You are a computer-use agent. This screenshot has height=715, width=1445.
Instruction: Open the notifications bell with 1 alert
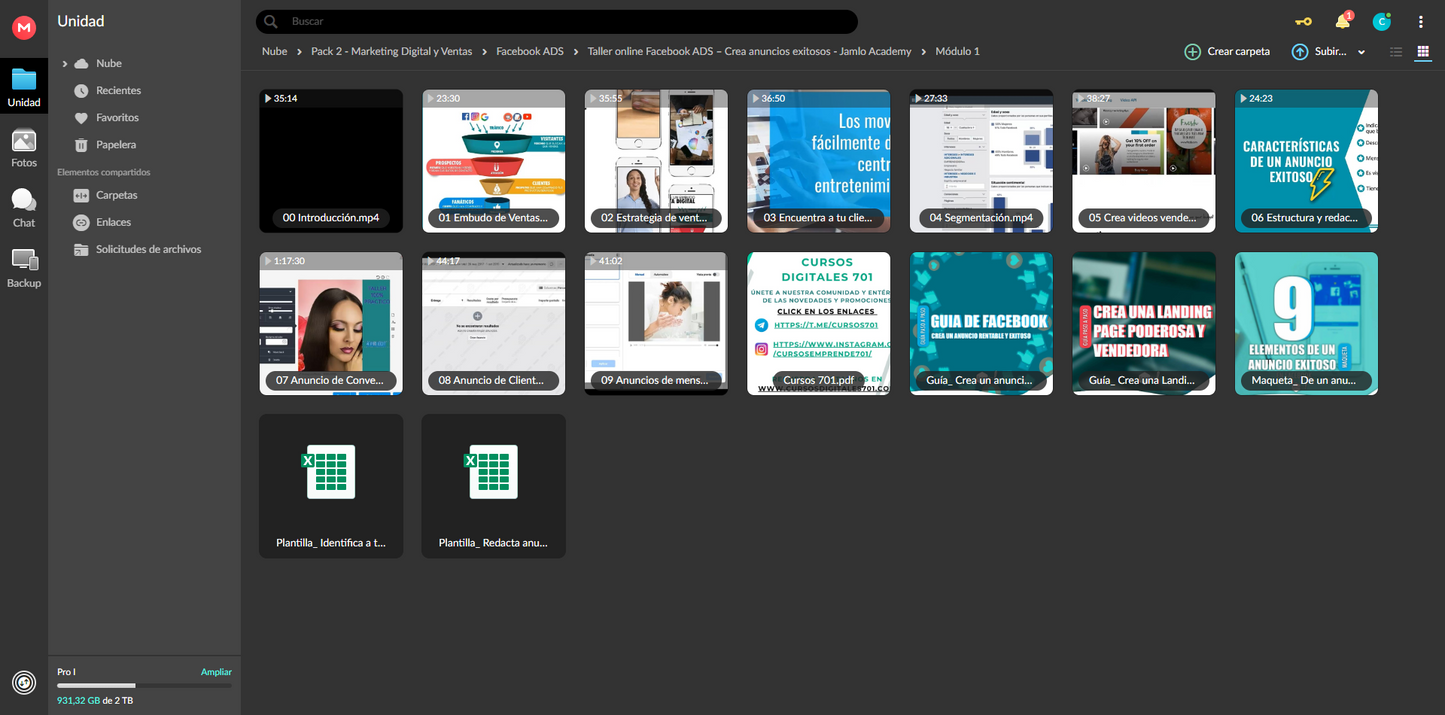tap(1341, 21)
